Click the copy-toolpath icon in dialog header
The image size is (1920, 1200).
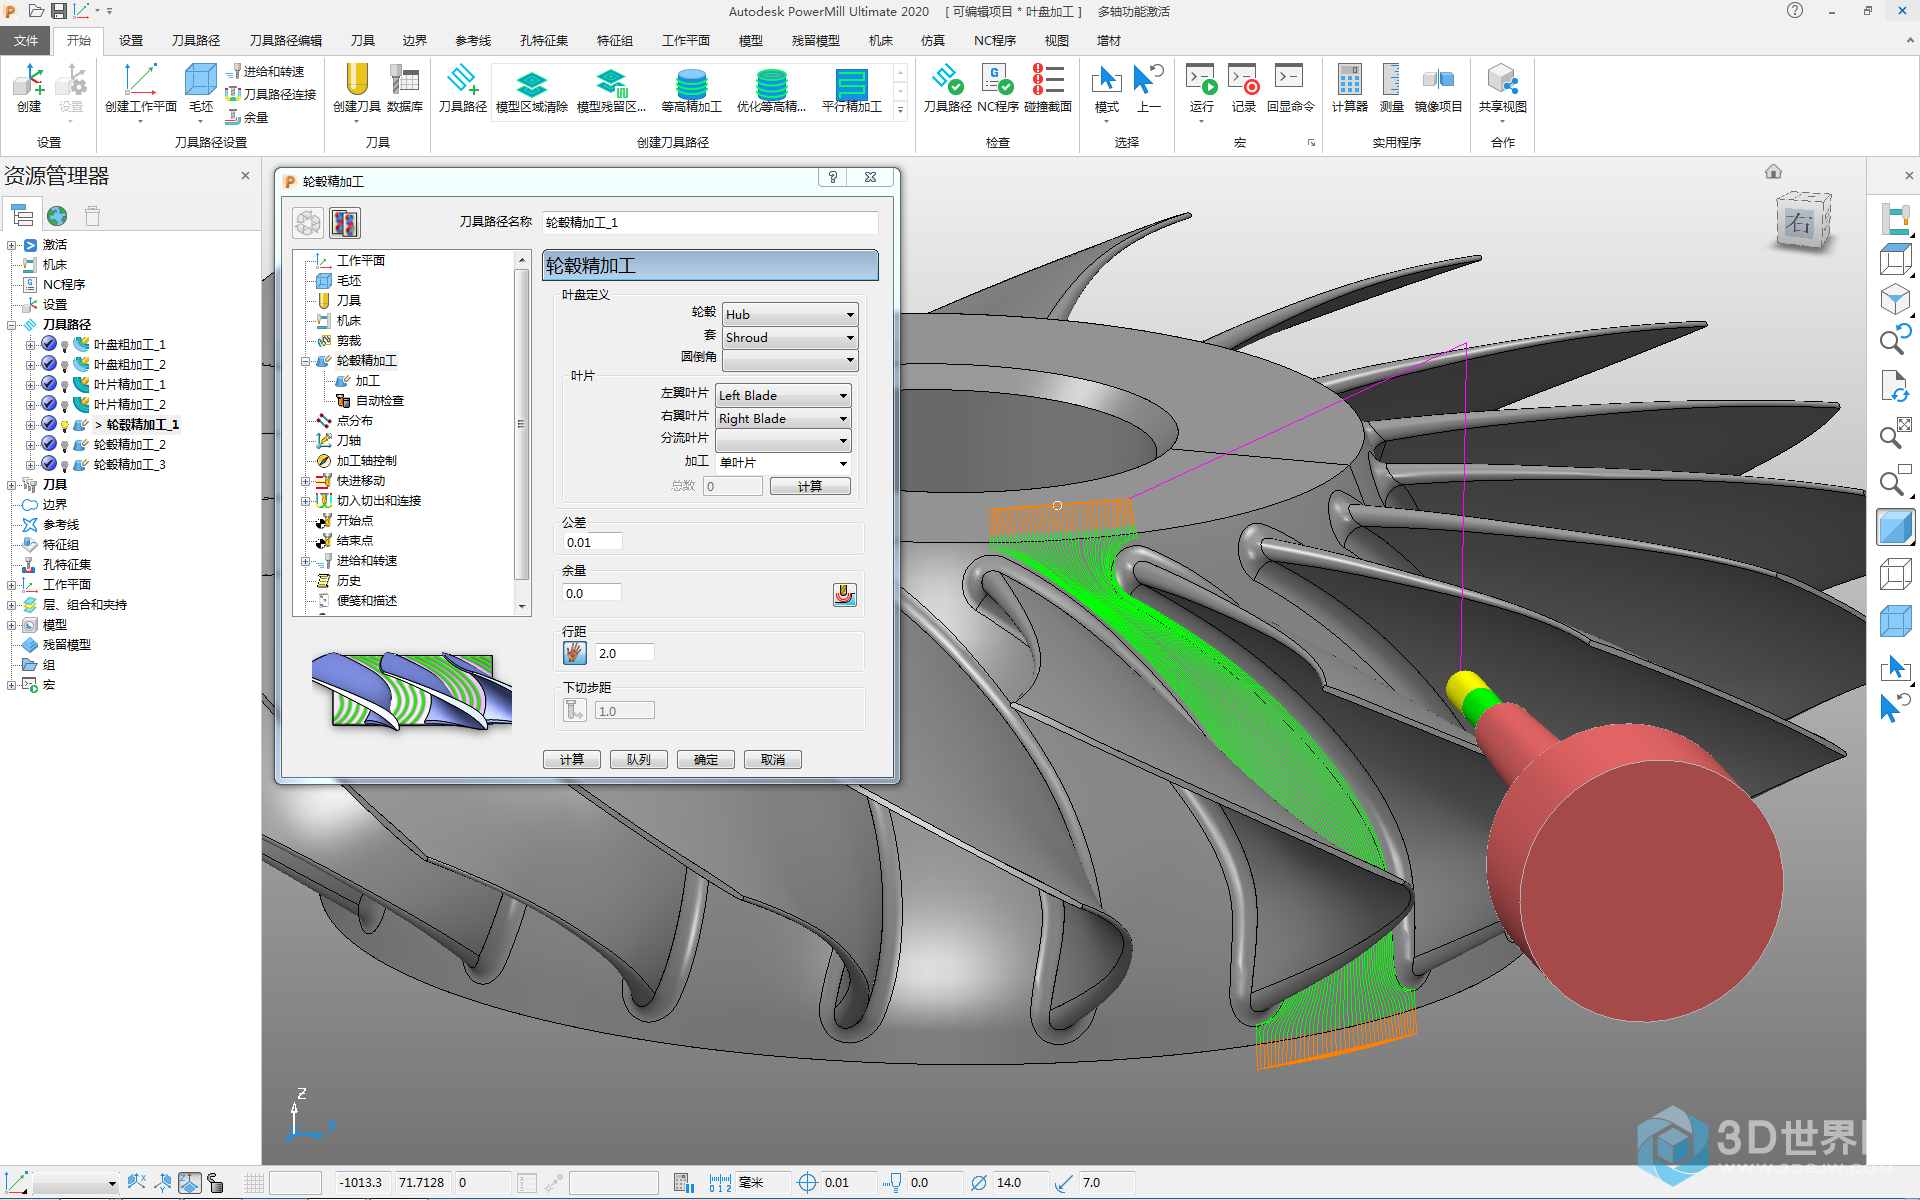(345, 223)
